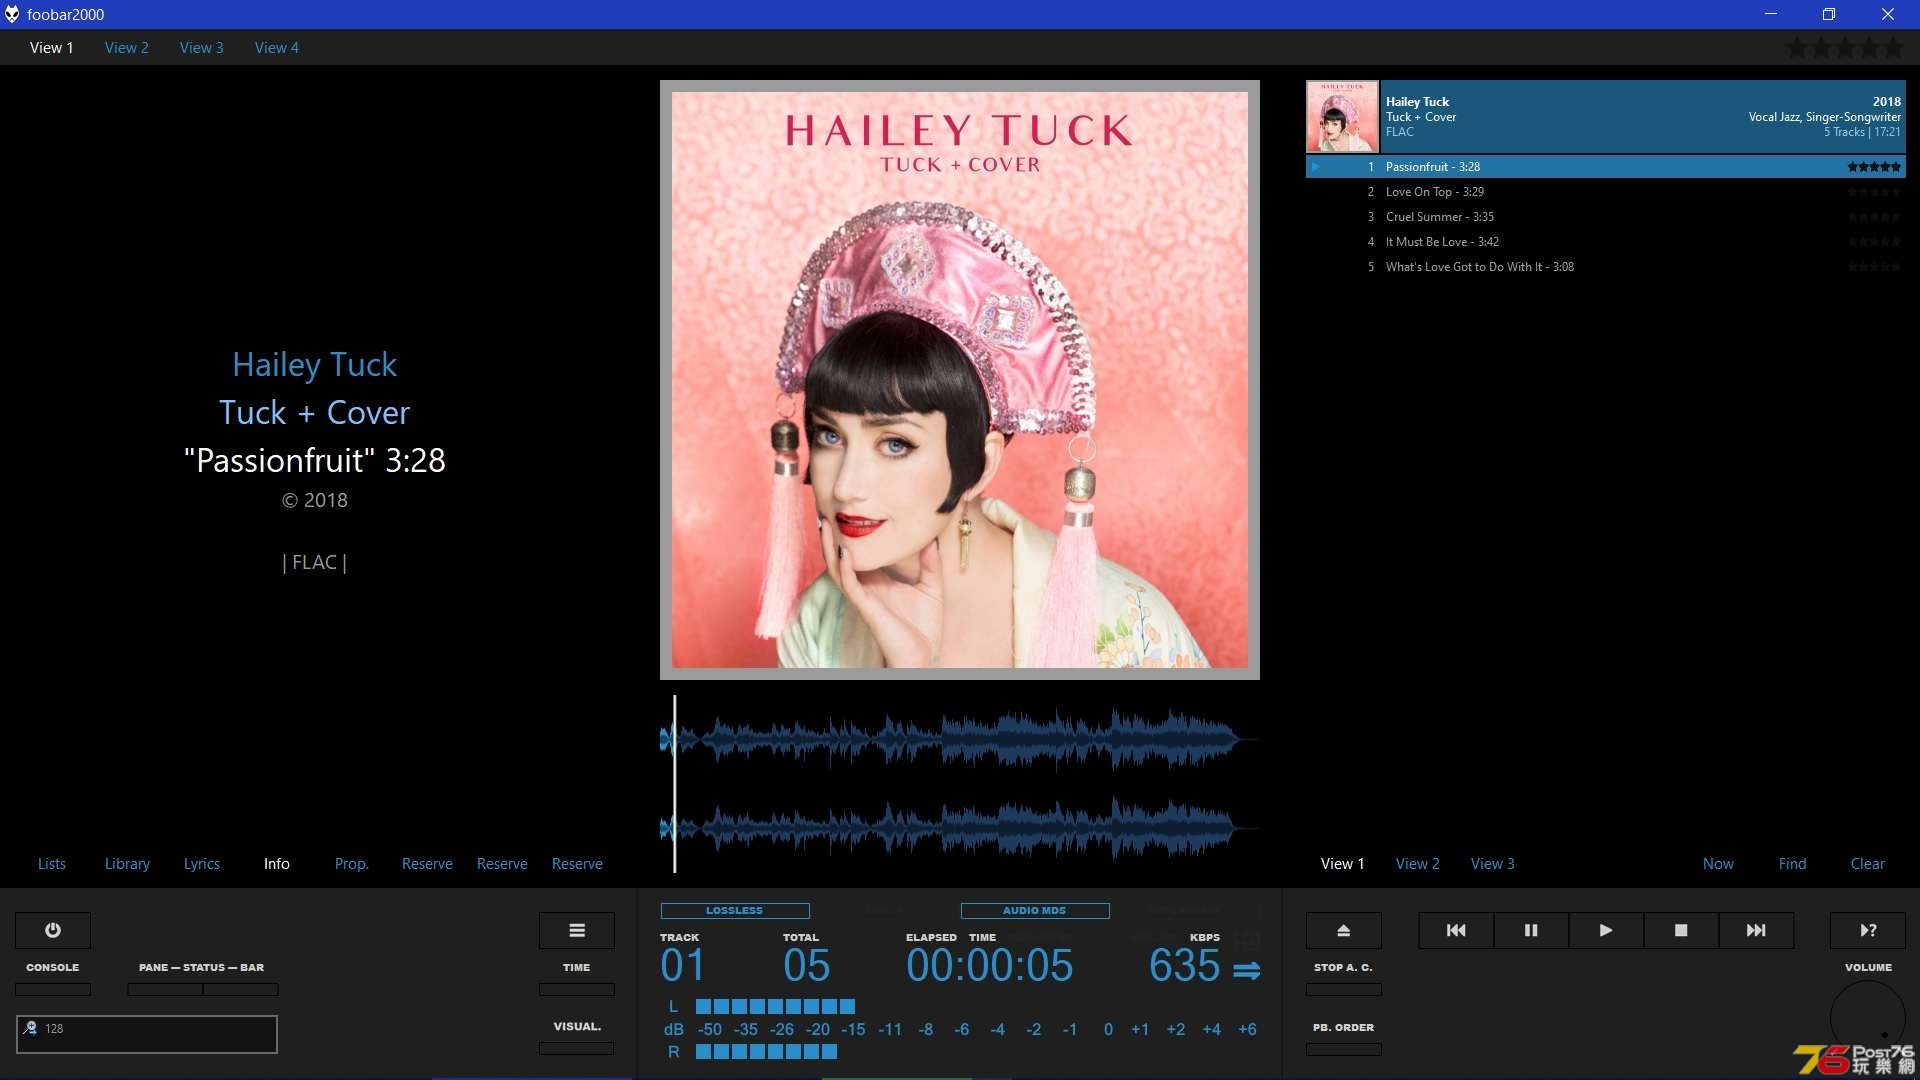
Task: Click the Clear button below the playlist
Action: coord(1868,863)
